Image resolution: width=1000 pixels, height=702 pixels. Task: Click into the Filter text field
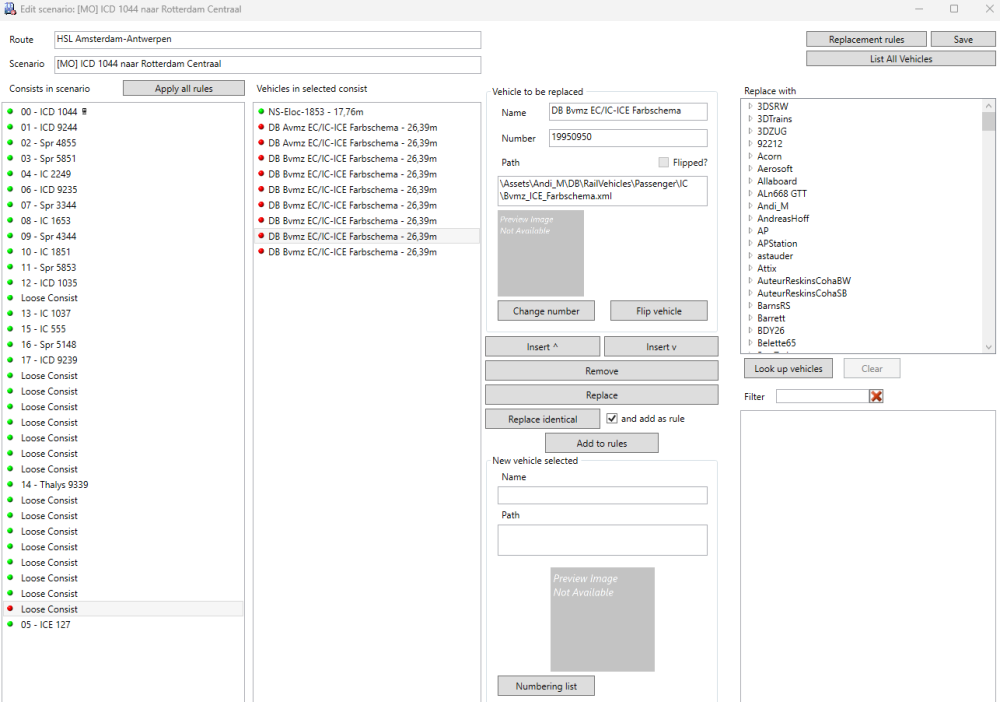point(821,397)
